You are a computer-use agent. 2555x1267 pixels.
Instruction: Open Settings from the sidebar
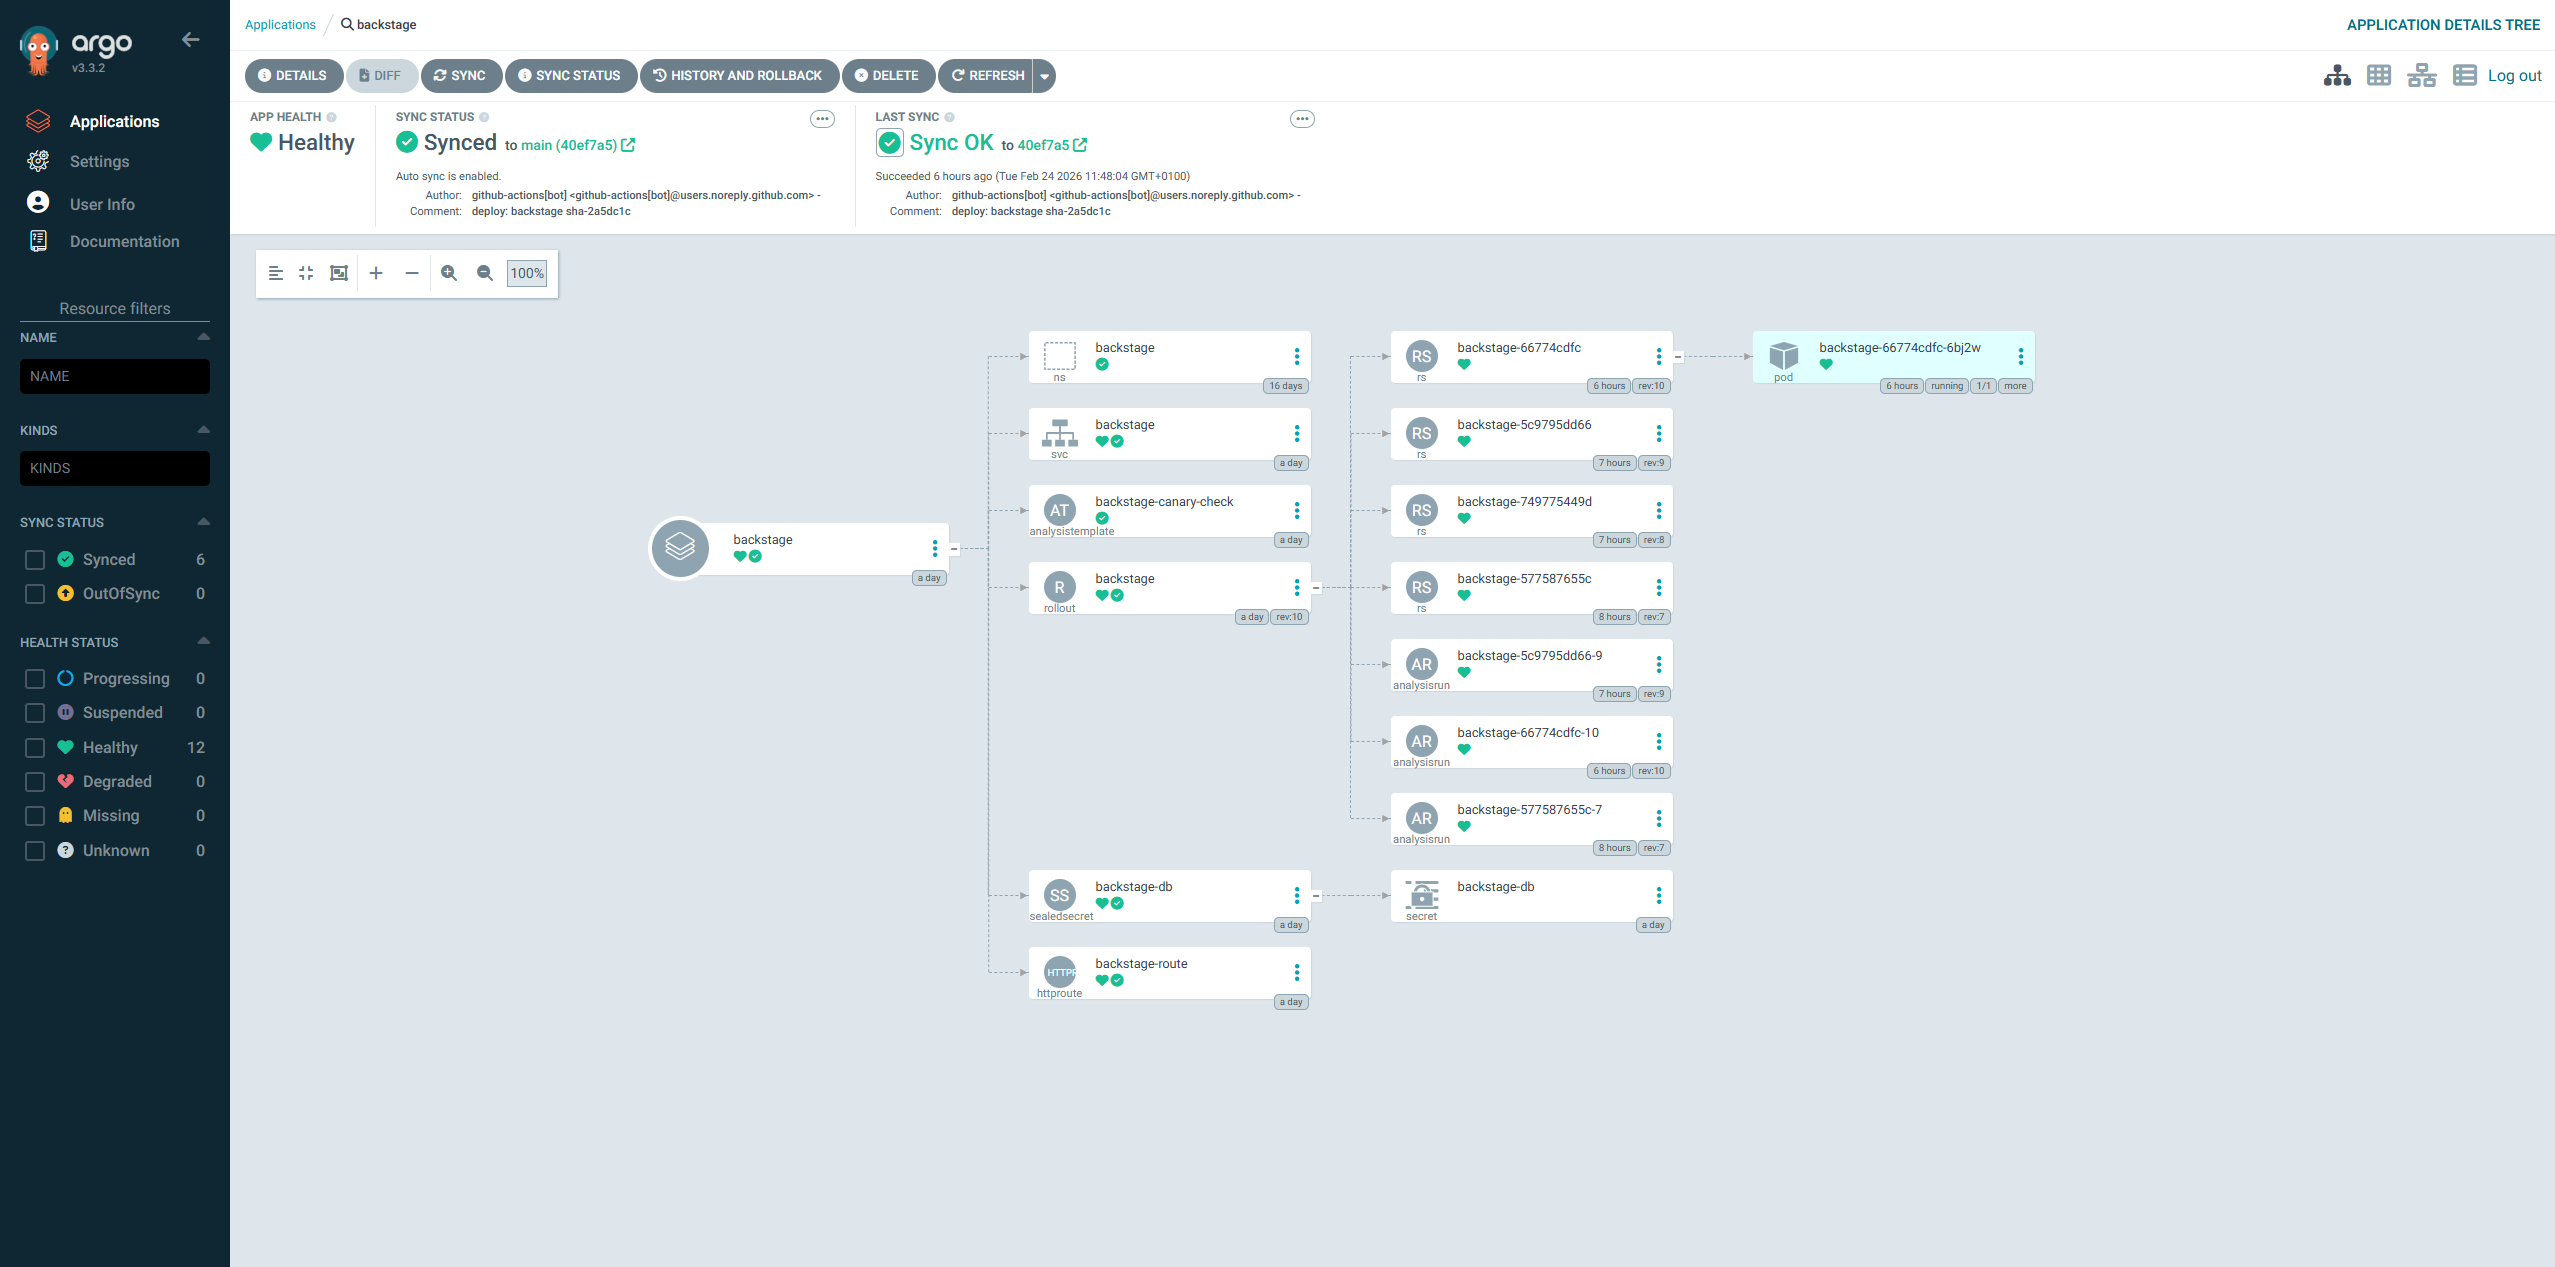(99, 161)
